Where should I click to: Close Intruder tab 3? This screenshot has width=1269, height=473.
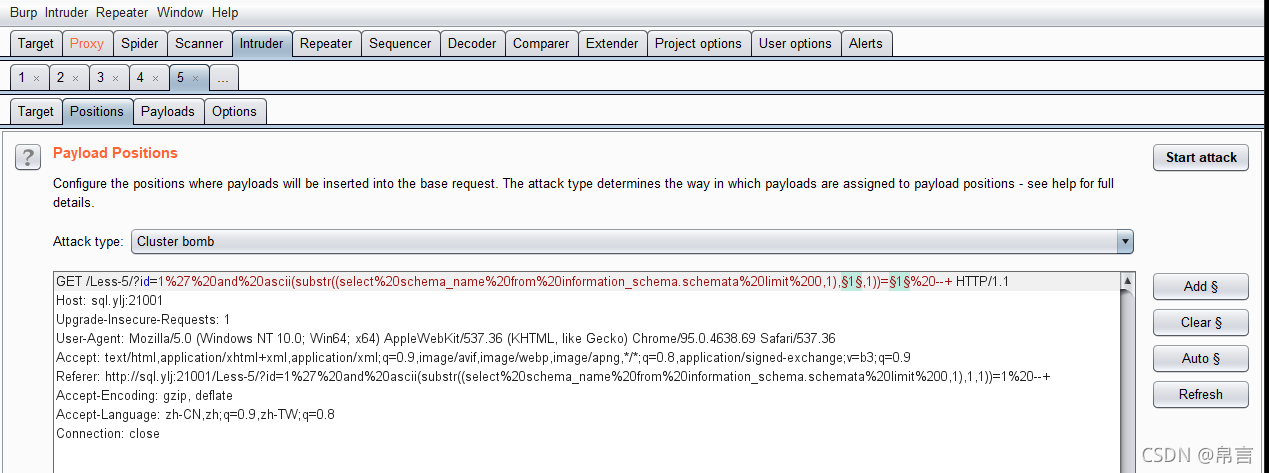pyautogui.click(x=115, y=78)
